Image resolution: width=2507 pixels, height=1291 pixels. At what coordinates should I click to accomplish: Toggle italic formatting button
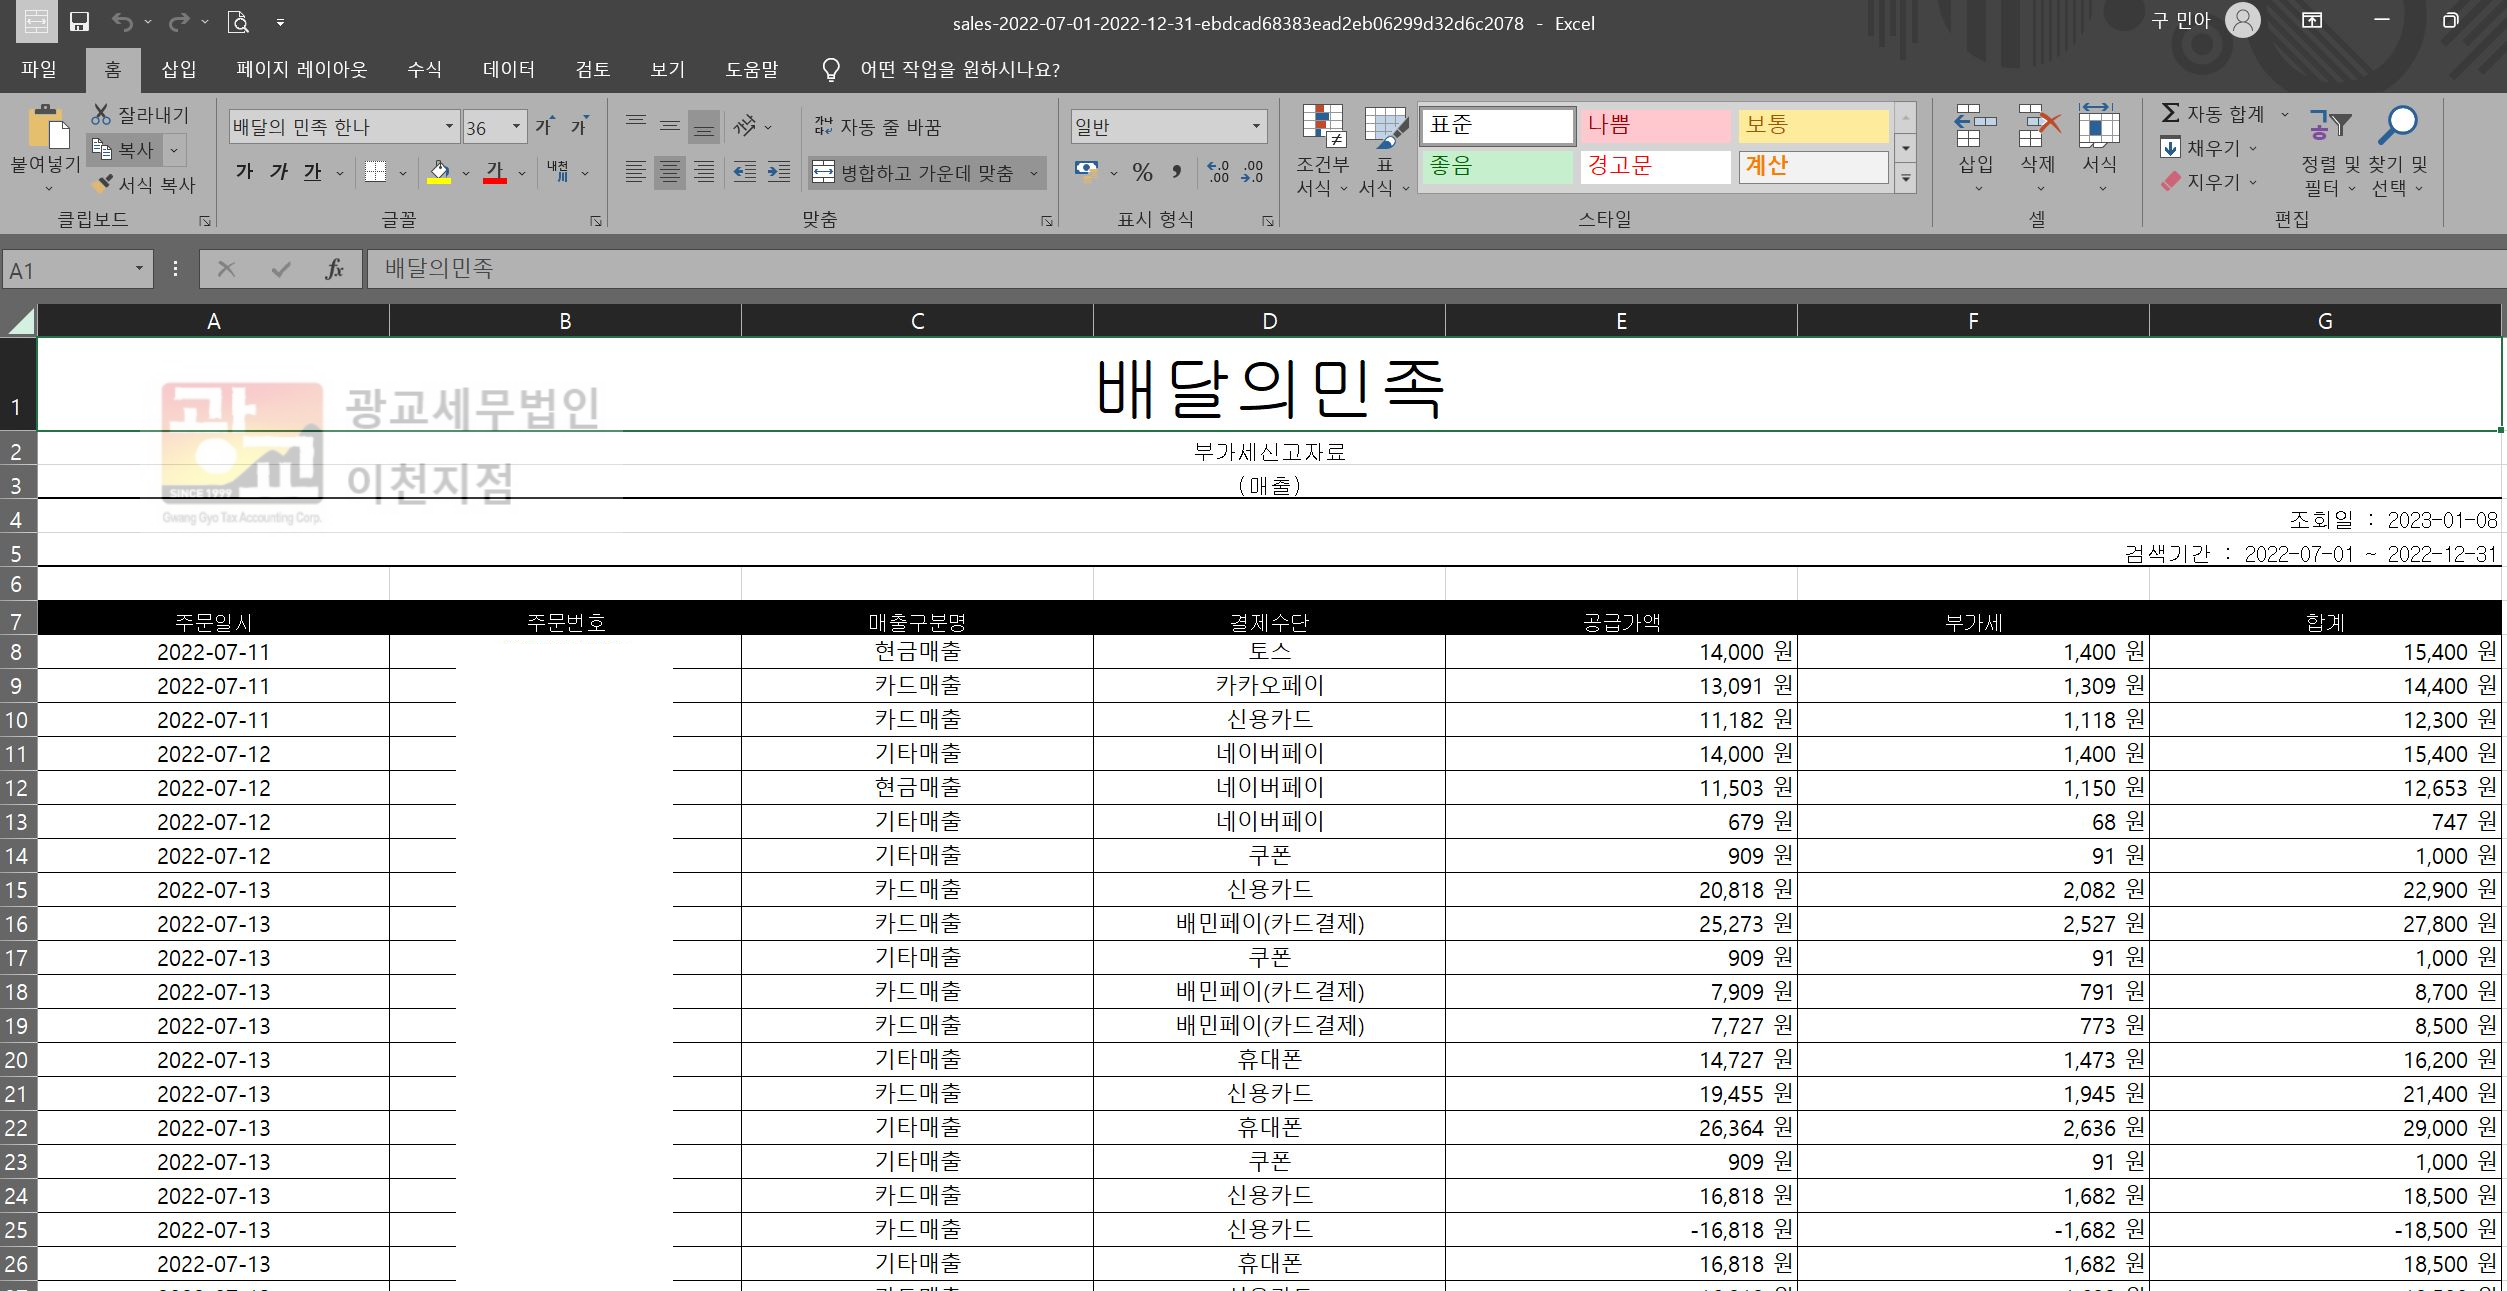coord(279,172)
